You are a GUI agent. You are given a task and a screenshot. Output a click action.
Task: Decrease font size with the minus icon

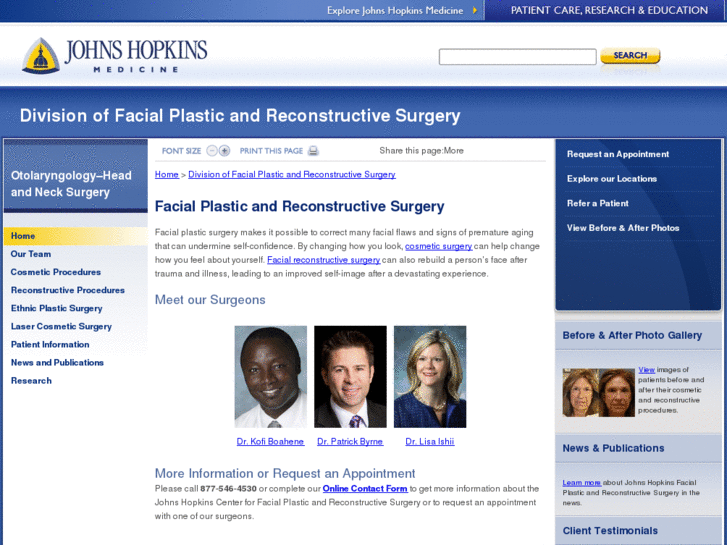pos(212,151)
